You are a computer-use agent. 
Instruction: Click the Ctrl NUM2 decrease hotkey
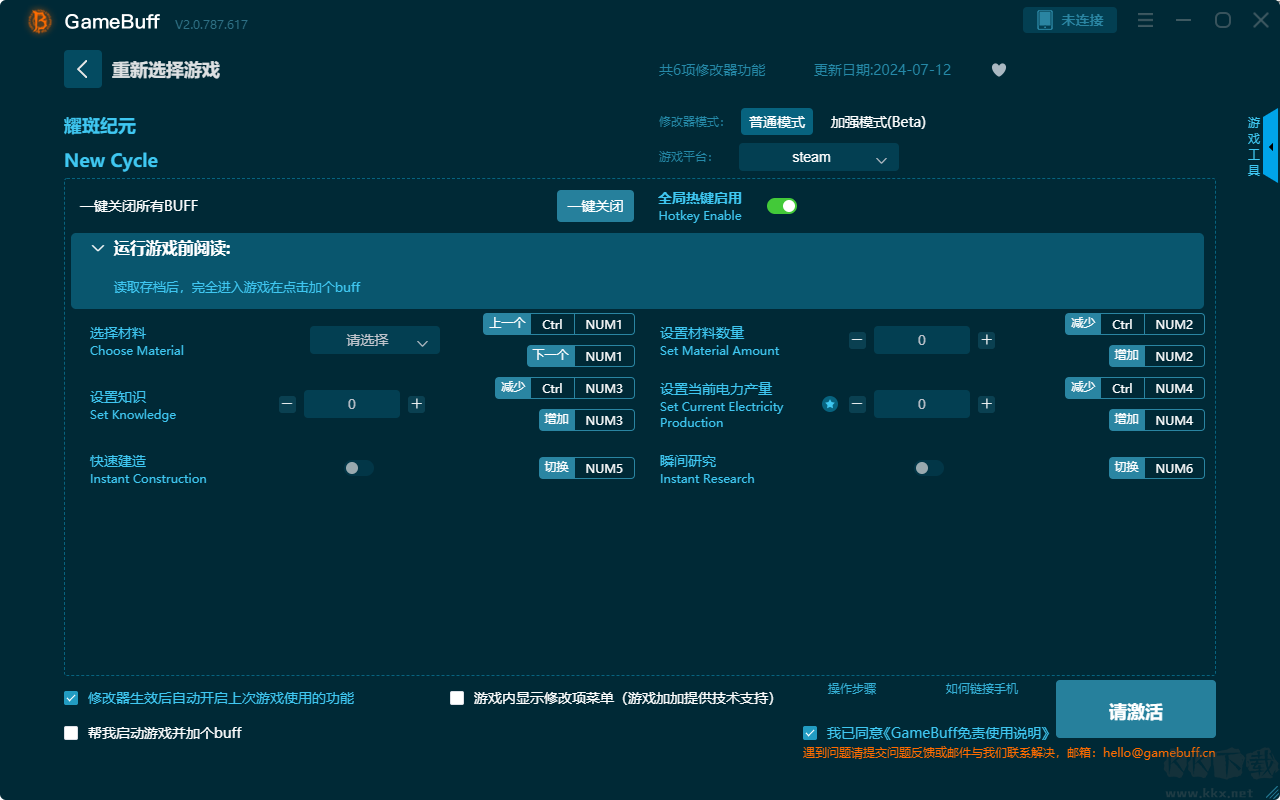pyautogui.click(x=1135, y=324)
